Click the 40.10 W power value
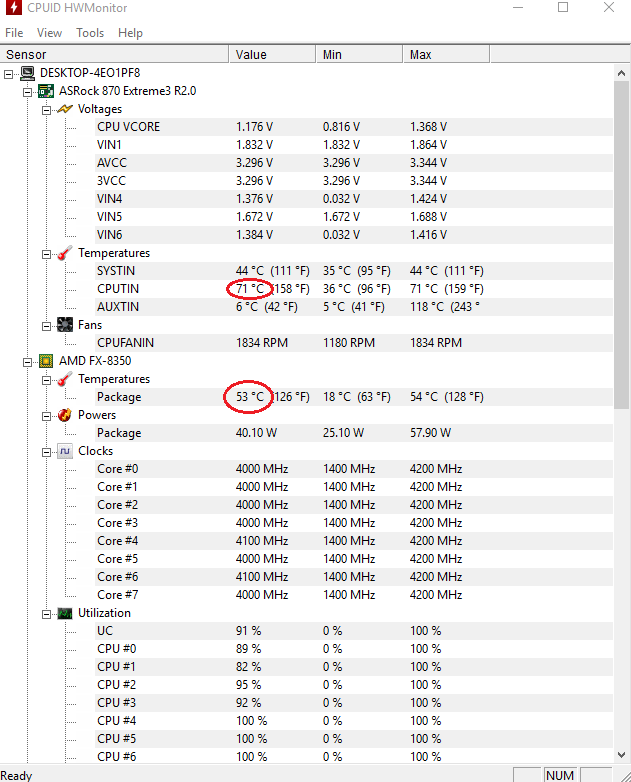 pyautogui.click(x=256, y=433)
